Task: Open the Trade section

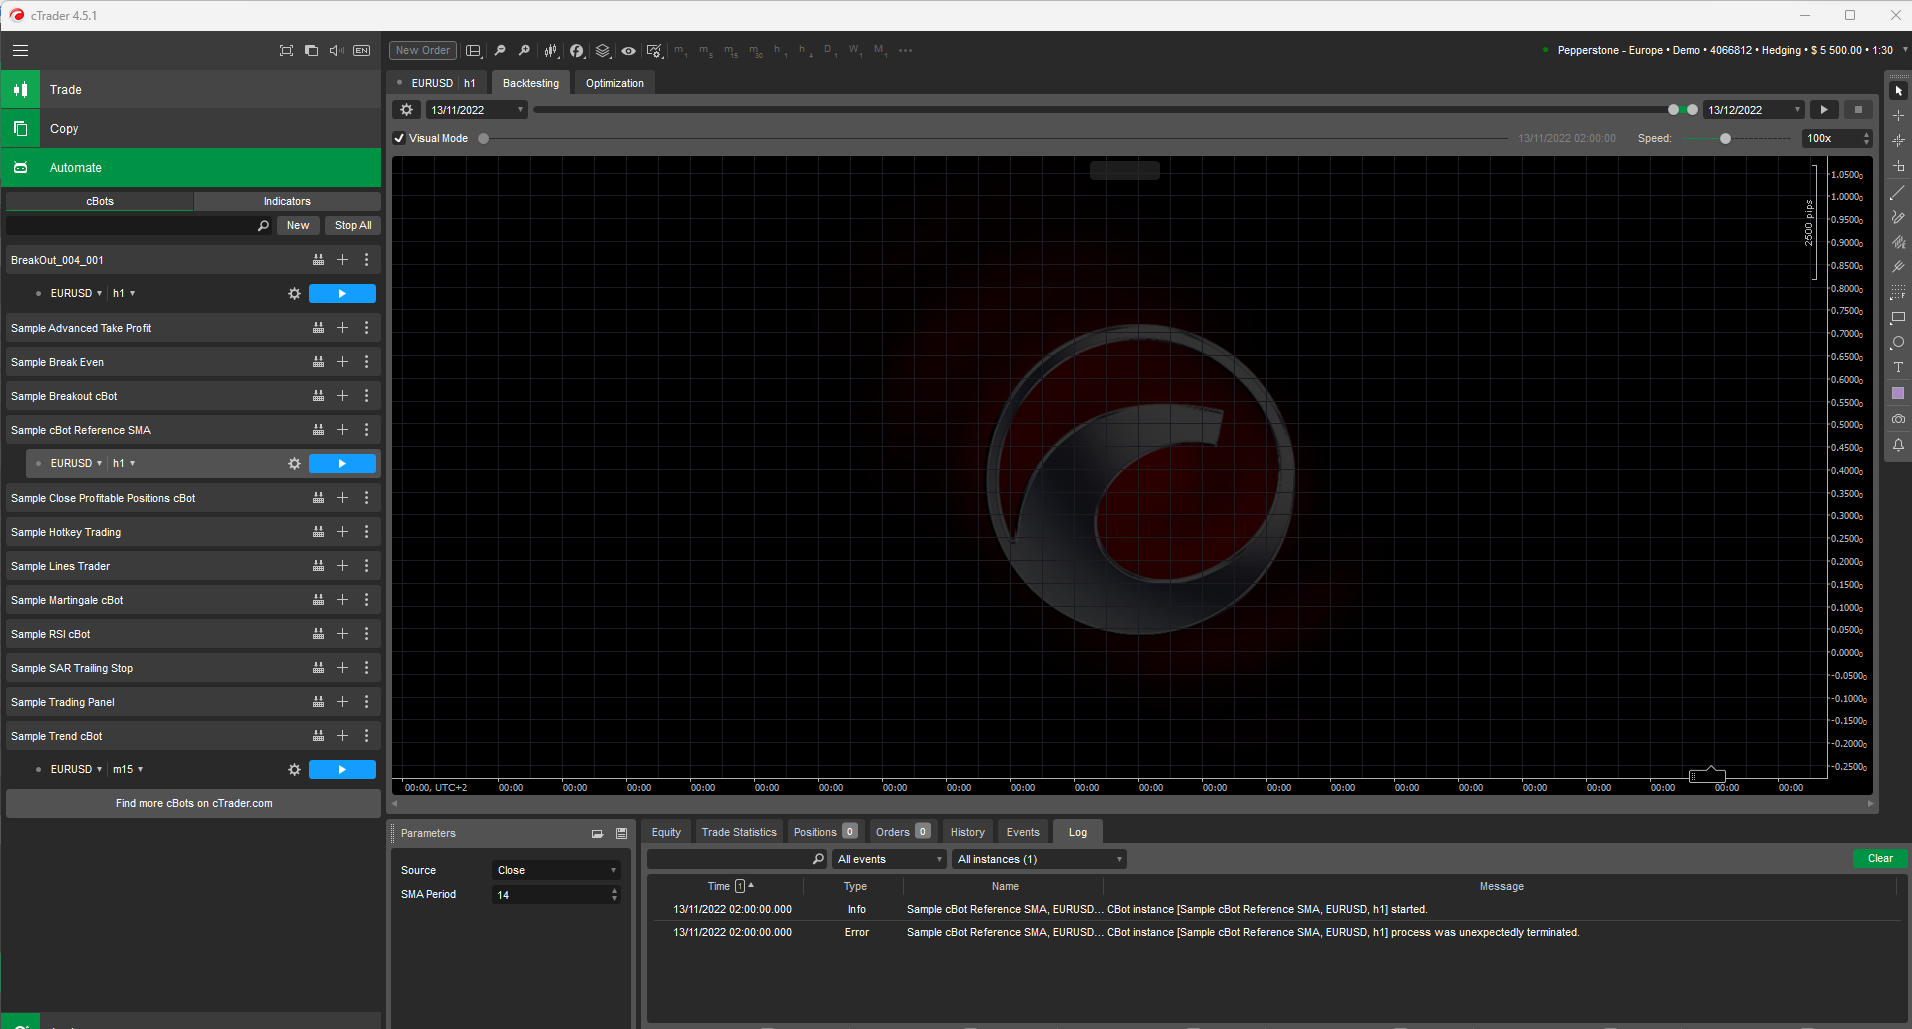Action: coord(191,89)
